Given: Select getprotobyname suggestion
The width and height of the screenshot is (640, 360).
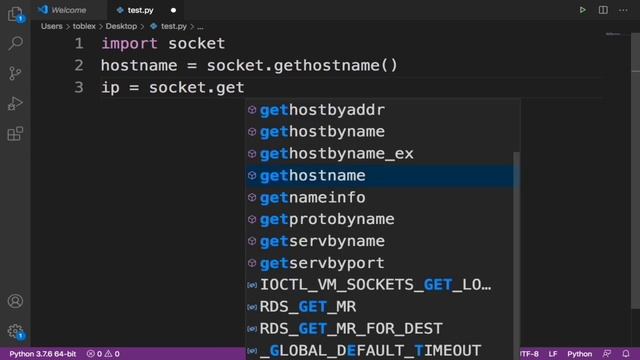Looking at the screenshot, I should (380, 219).
